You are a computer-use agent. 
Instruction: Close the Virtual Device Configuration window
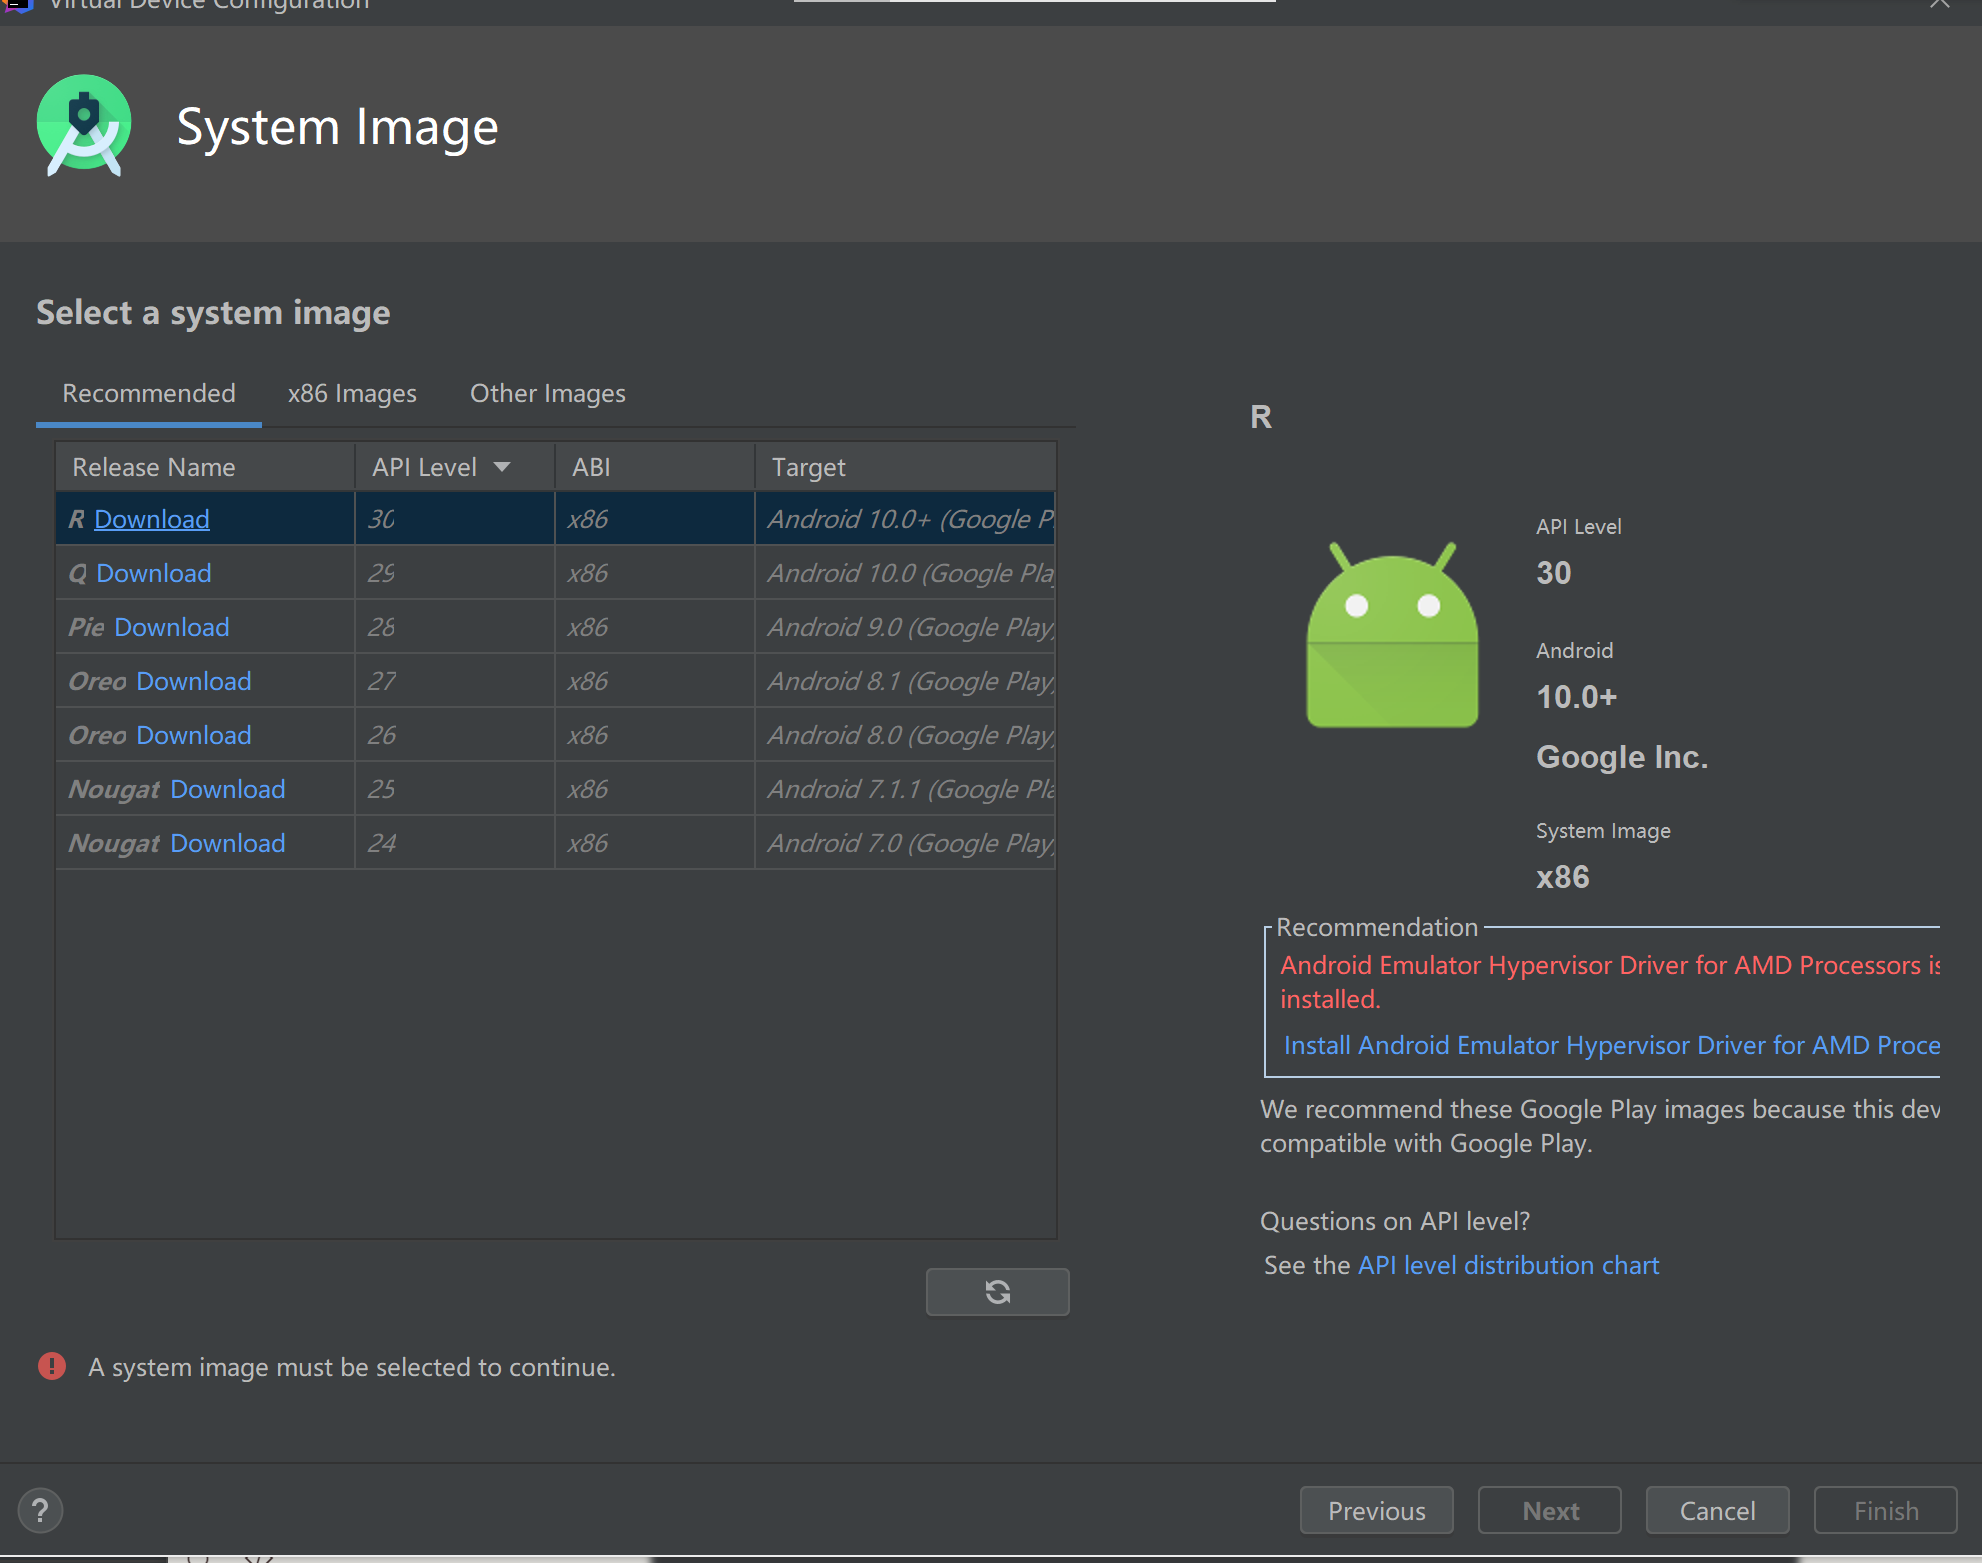(1940, 5)
